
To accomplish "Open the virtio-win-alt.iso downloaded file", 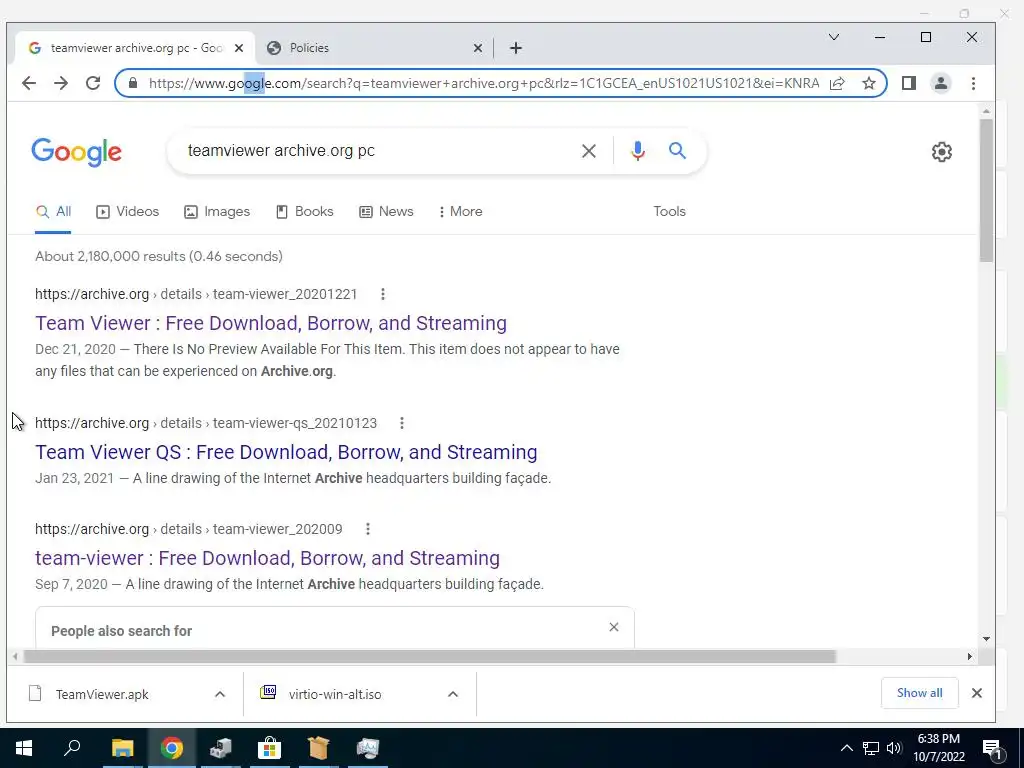I will tap(335, 694).
